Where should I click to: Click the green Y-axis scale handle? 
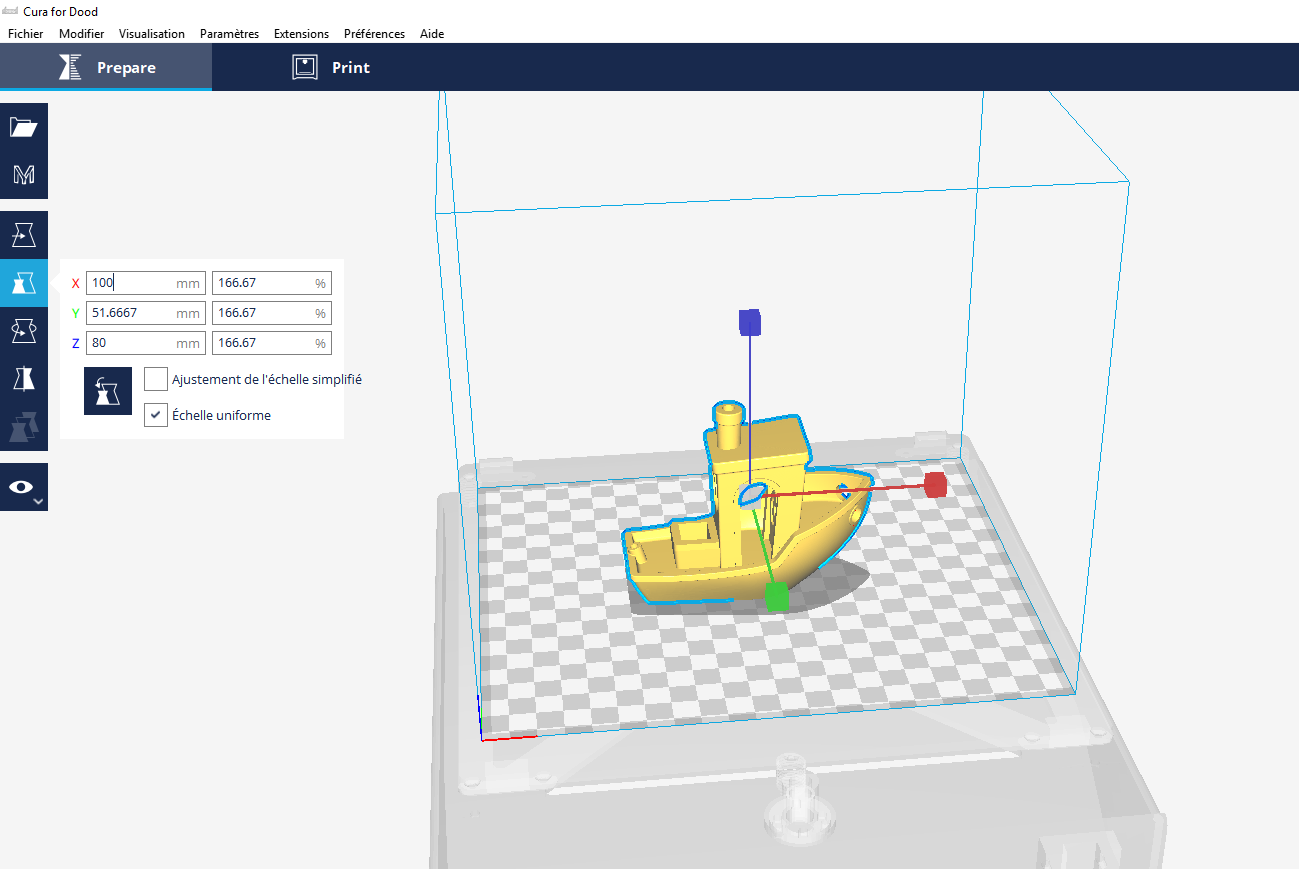pos(776,597)
